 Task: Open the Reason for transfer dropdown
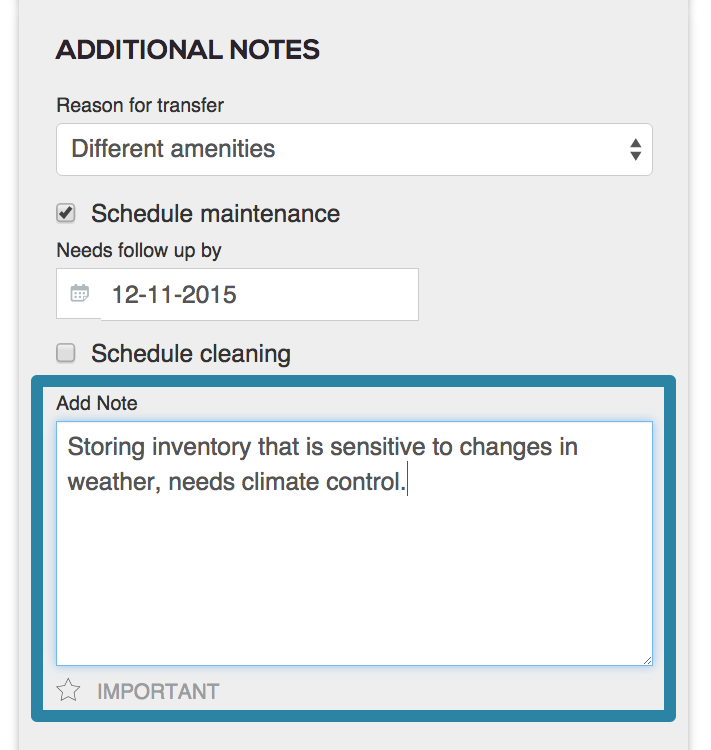click(x=355, y=149)
